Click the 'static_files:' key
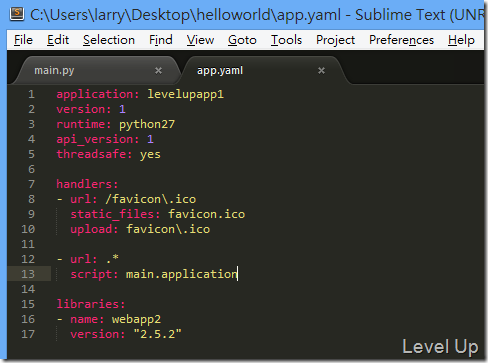Screen dimensions: 488x363 click(115, 214)
